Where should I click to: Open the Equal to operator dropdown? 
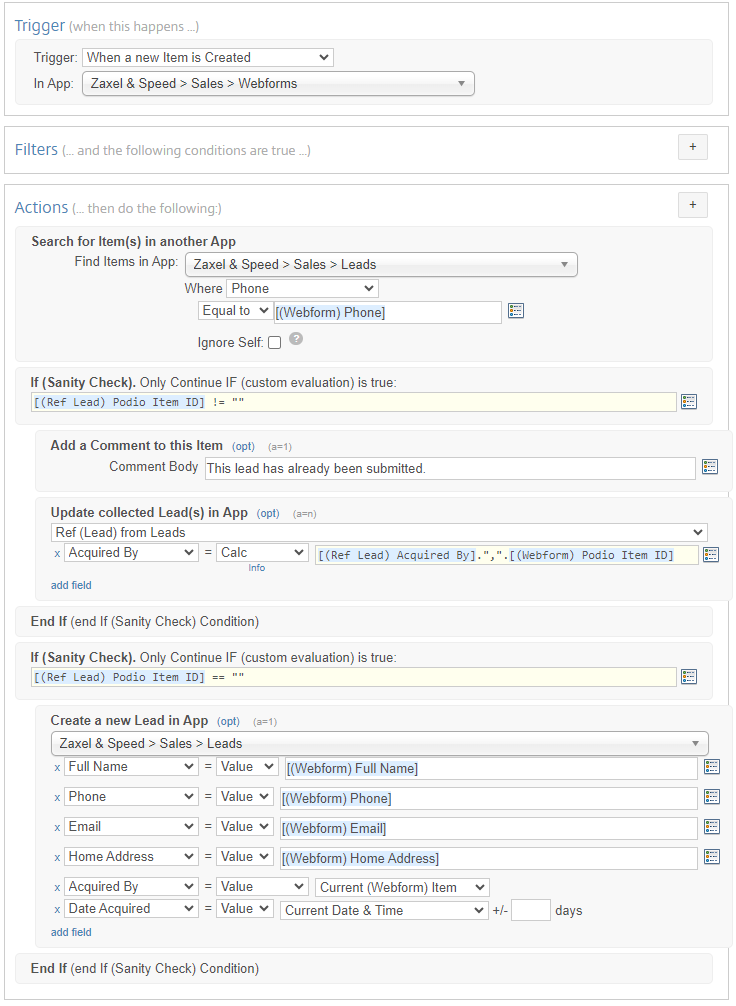235,311
